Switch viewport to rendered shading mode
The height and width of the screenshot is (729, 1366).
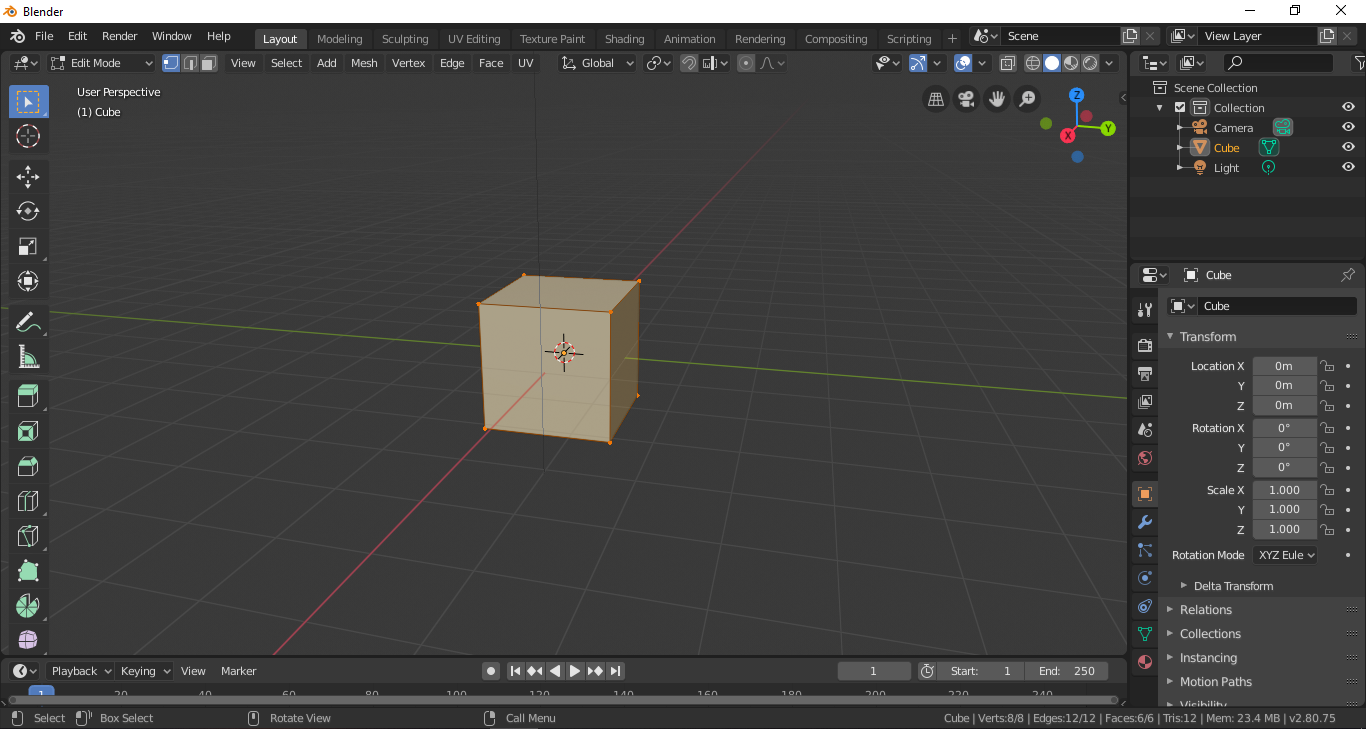[1089, 63]
